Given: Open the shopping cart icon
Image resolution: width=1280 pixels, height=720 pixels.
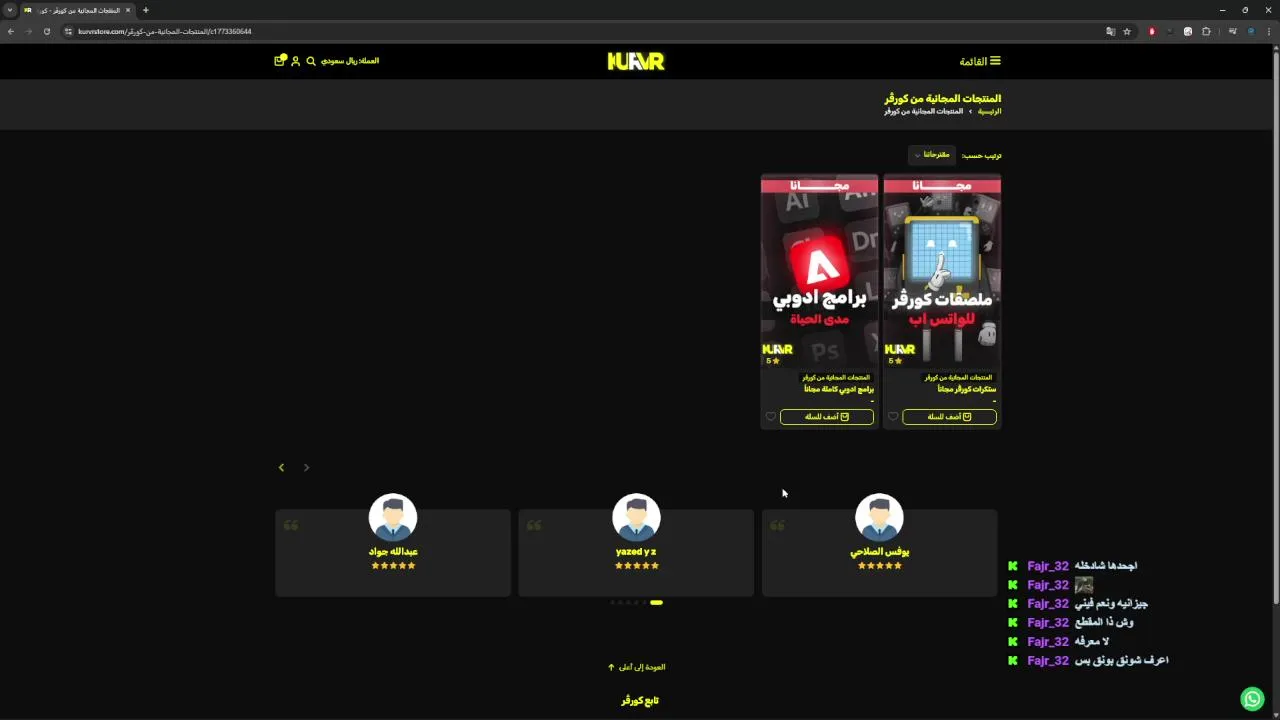Looking at the screenshot, I should [x=280, y=61].
